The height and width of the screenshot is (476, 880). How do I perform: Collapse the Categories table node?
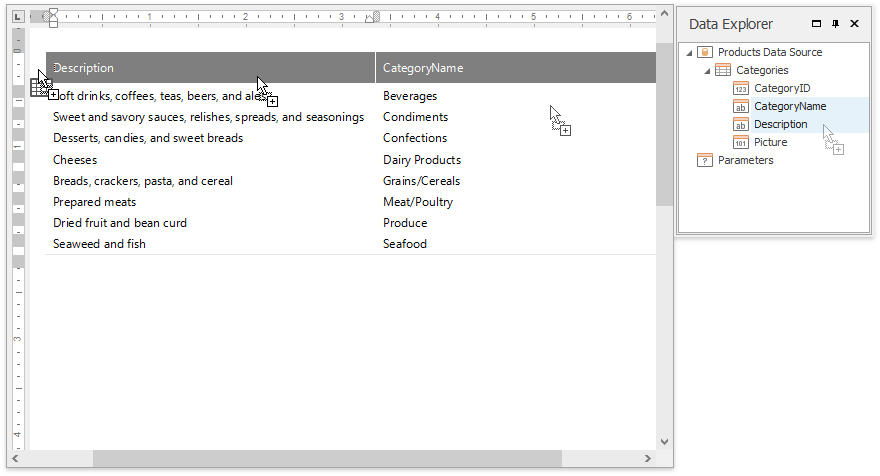pyautogui.click(x=708, y=71)
